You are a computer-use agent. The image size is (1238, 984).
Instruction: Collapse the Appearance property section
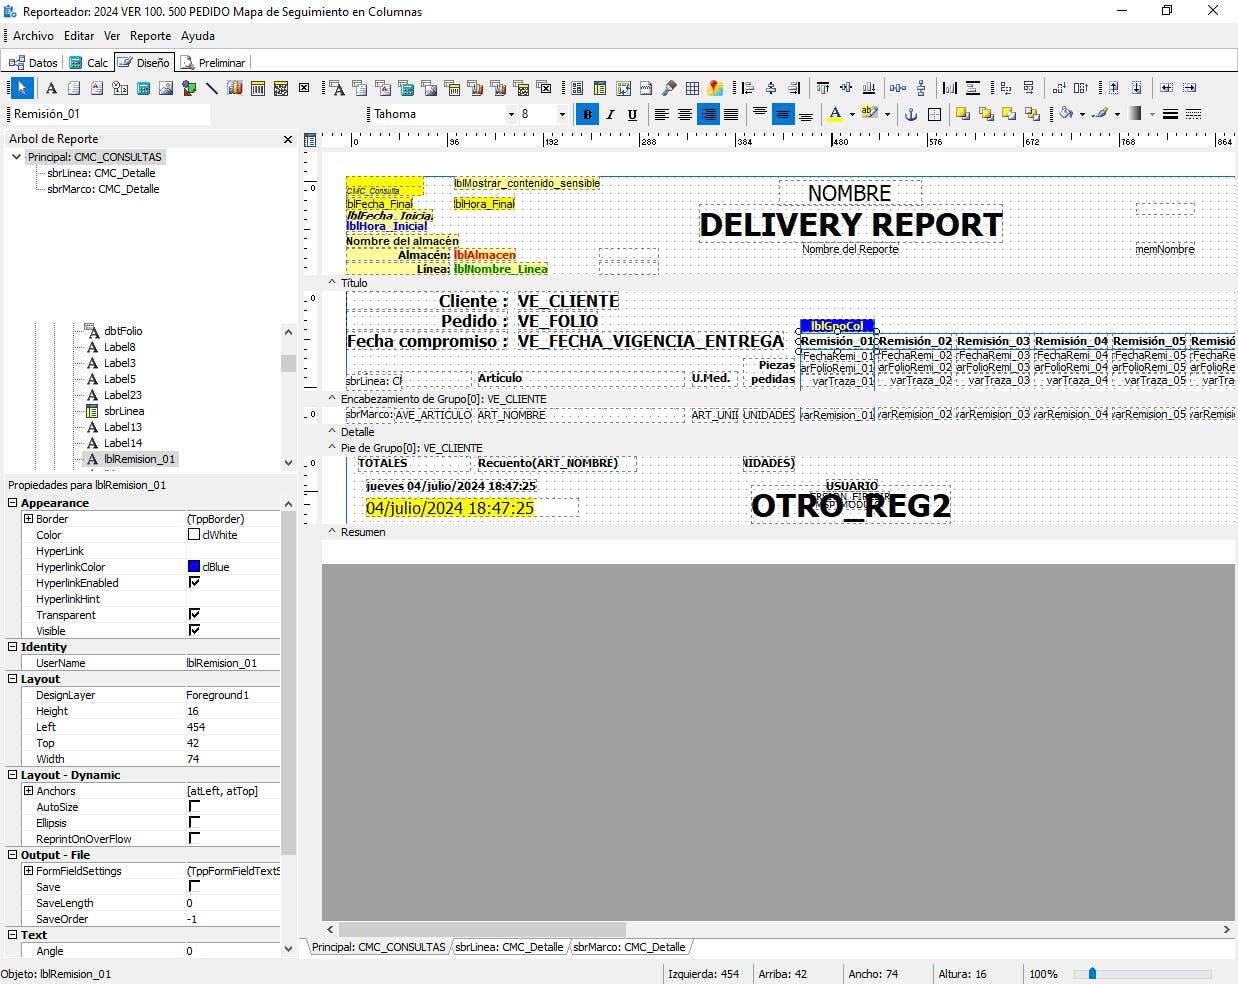pos(13,503)
